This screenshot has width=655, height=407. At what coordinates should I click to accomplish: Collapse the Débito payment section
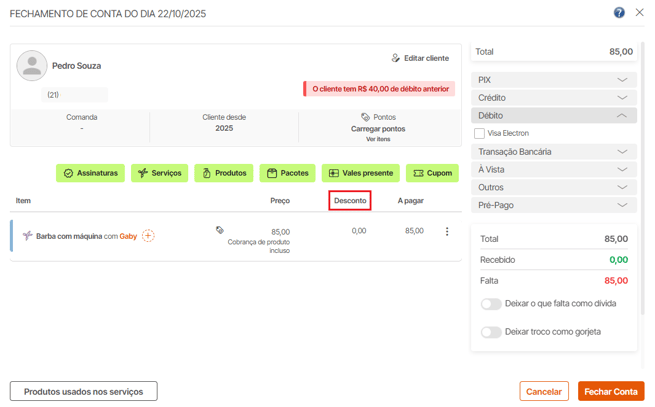tap(553, 116)
